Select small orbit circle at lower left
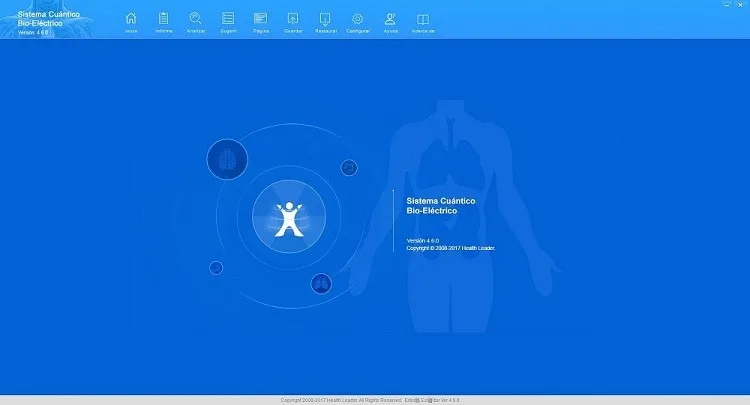The image size is (750, 405). [216, 268]
